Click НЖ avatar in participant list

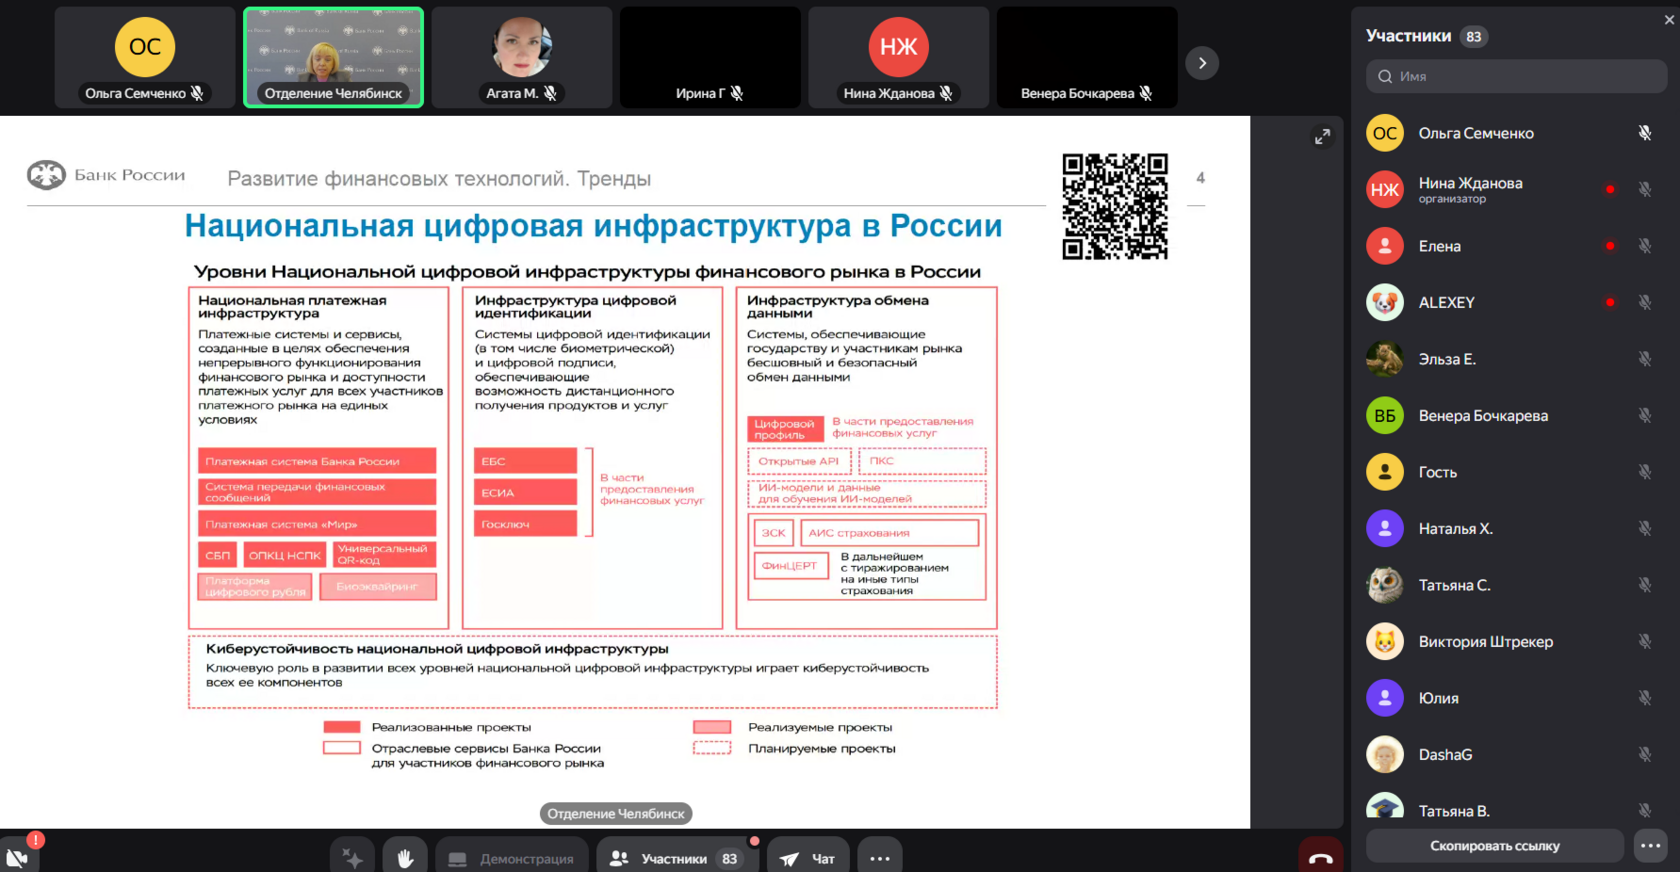click(x=1385, y=189)
